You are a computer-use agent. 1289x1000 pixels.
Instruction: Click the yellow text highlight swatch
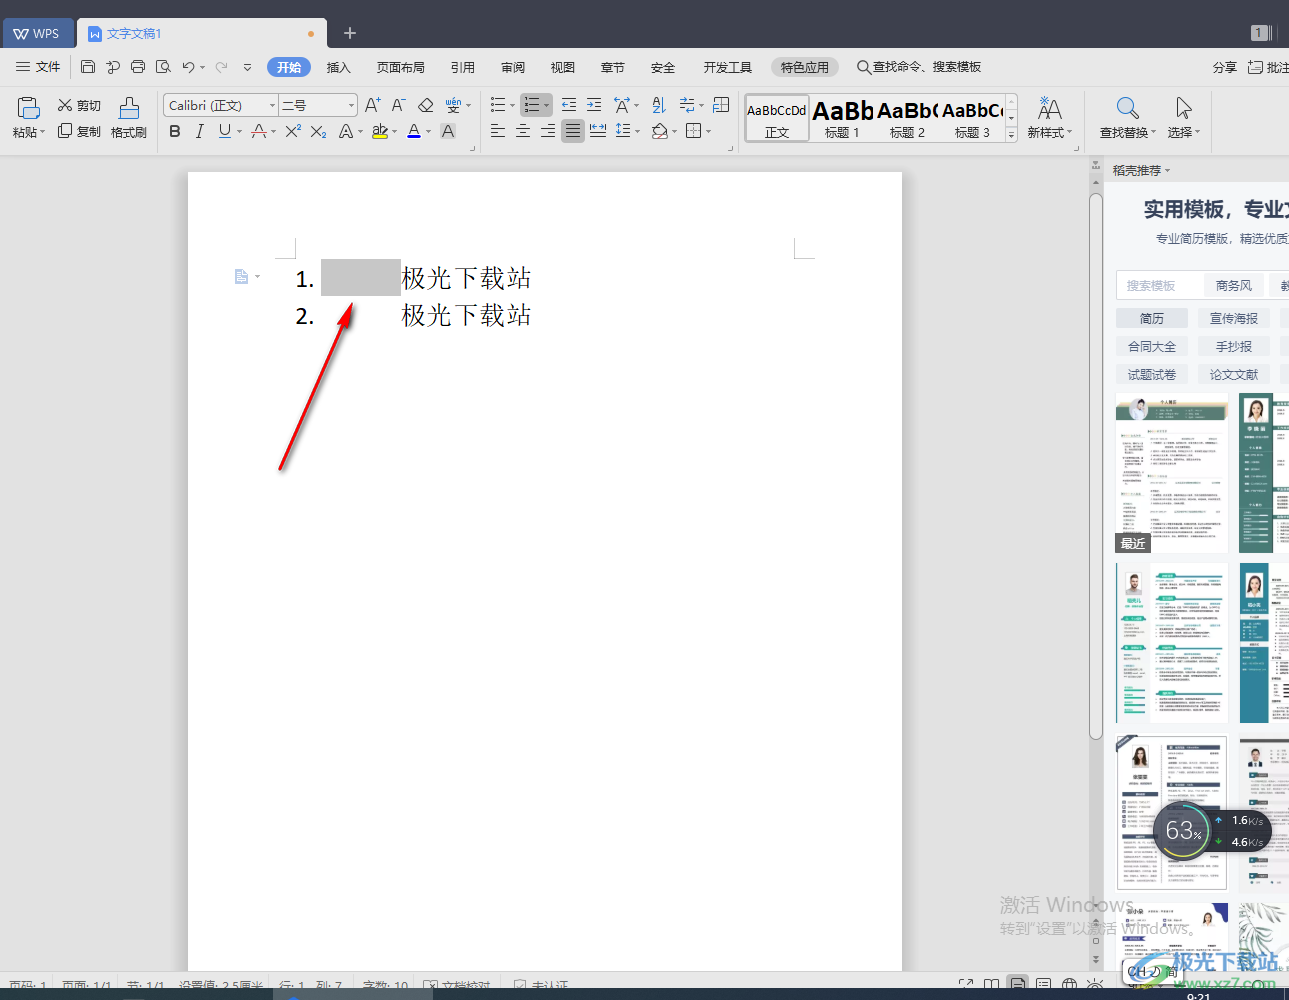pyautogui.click(x=380, y=131)
